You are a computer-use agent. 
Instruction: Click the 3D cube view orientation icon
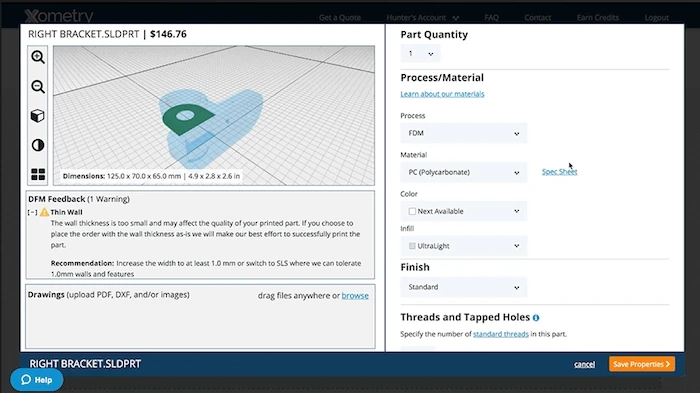38,116
